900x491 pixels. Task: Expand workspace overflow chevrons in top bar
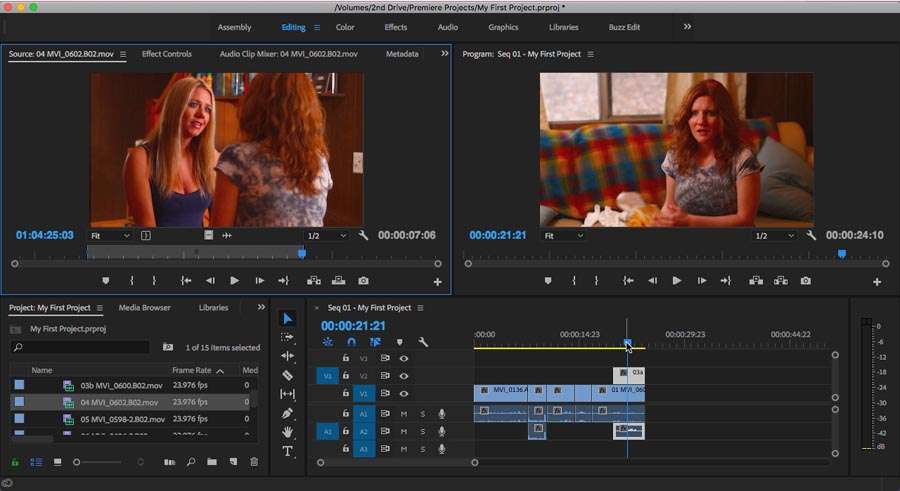tap(687, 26)
